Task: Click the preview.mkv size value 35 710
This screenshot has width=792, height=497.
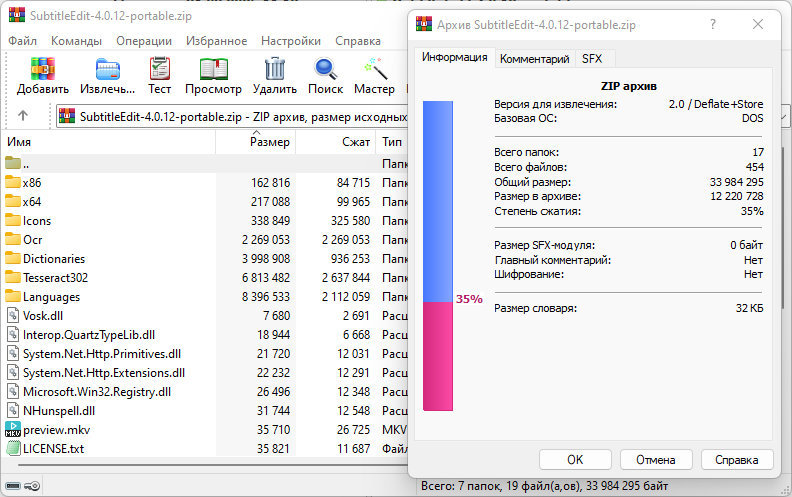Action: click(273, 430)
